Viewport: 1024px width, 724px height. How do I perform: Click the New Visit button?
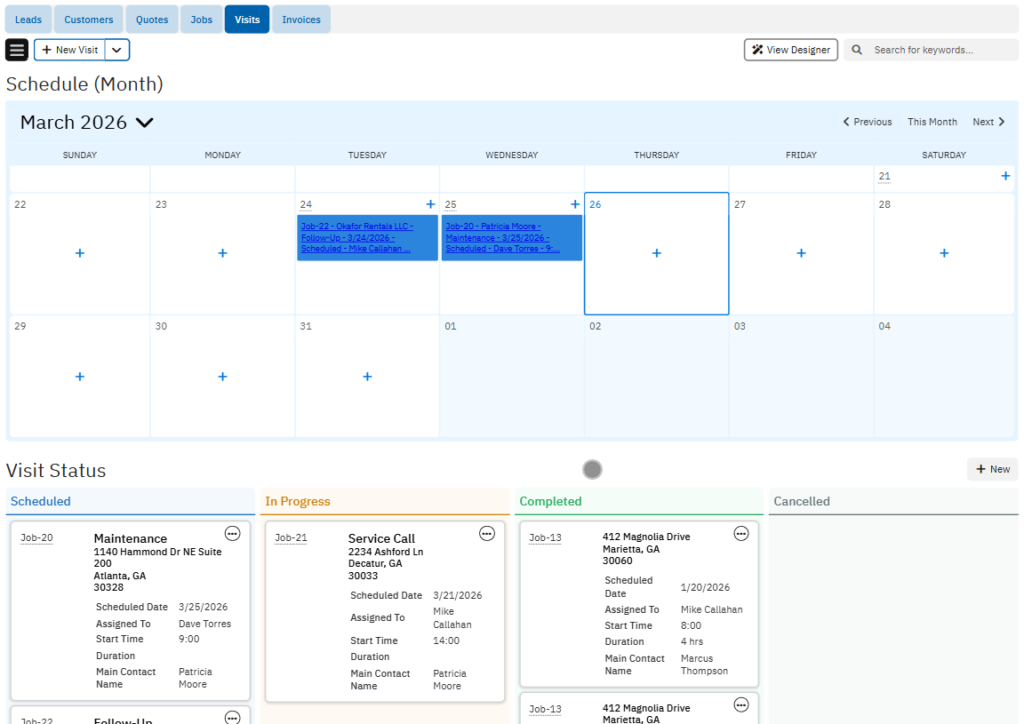70,50
